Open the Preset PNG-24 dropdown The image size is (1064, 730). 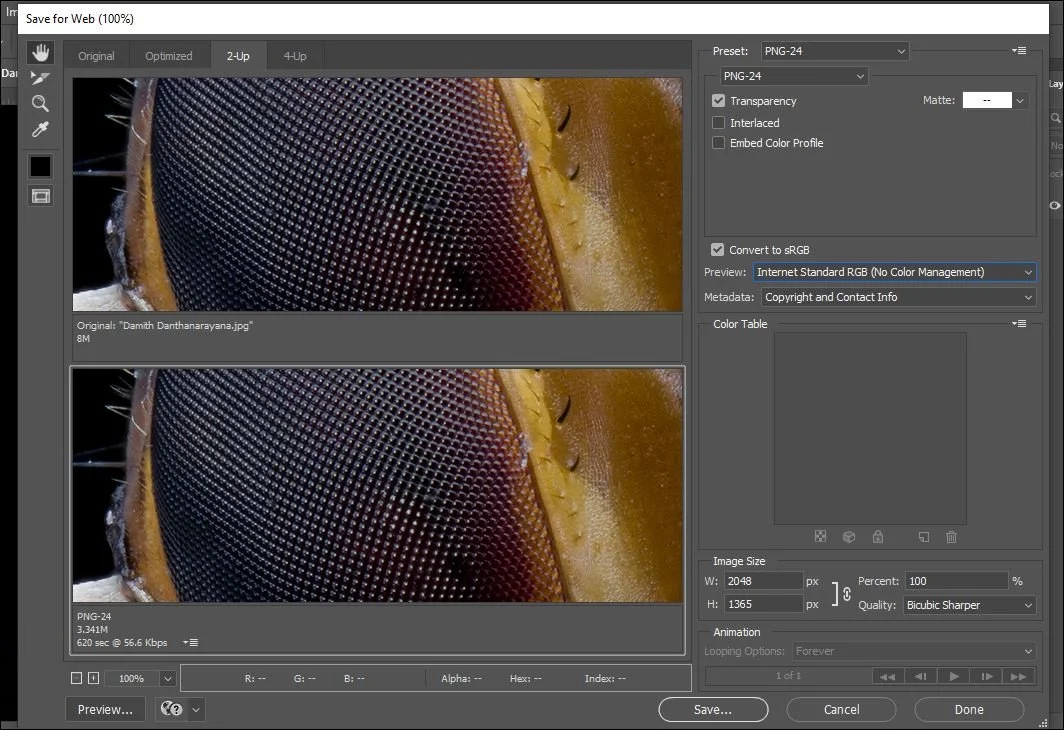pyautogui.click(x=835, y=50)
